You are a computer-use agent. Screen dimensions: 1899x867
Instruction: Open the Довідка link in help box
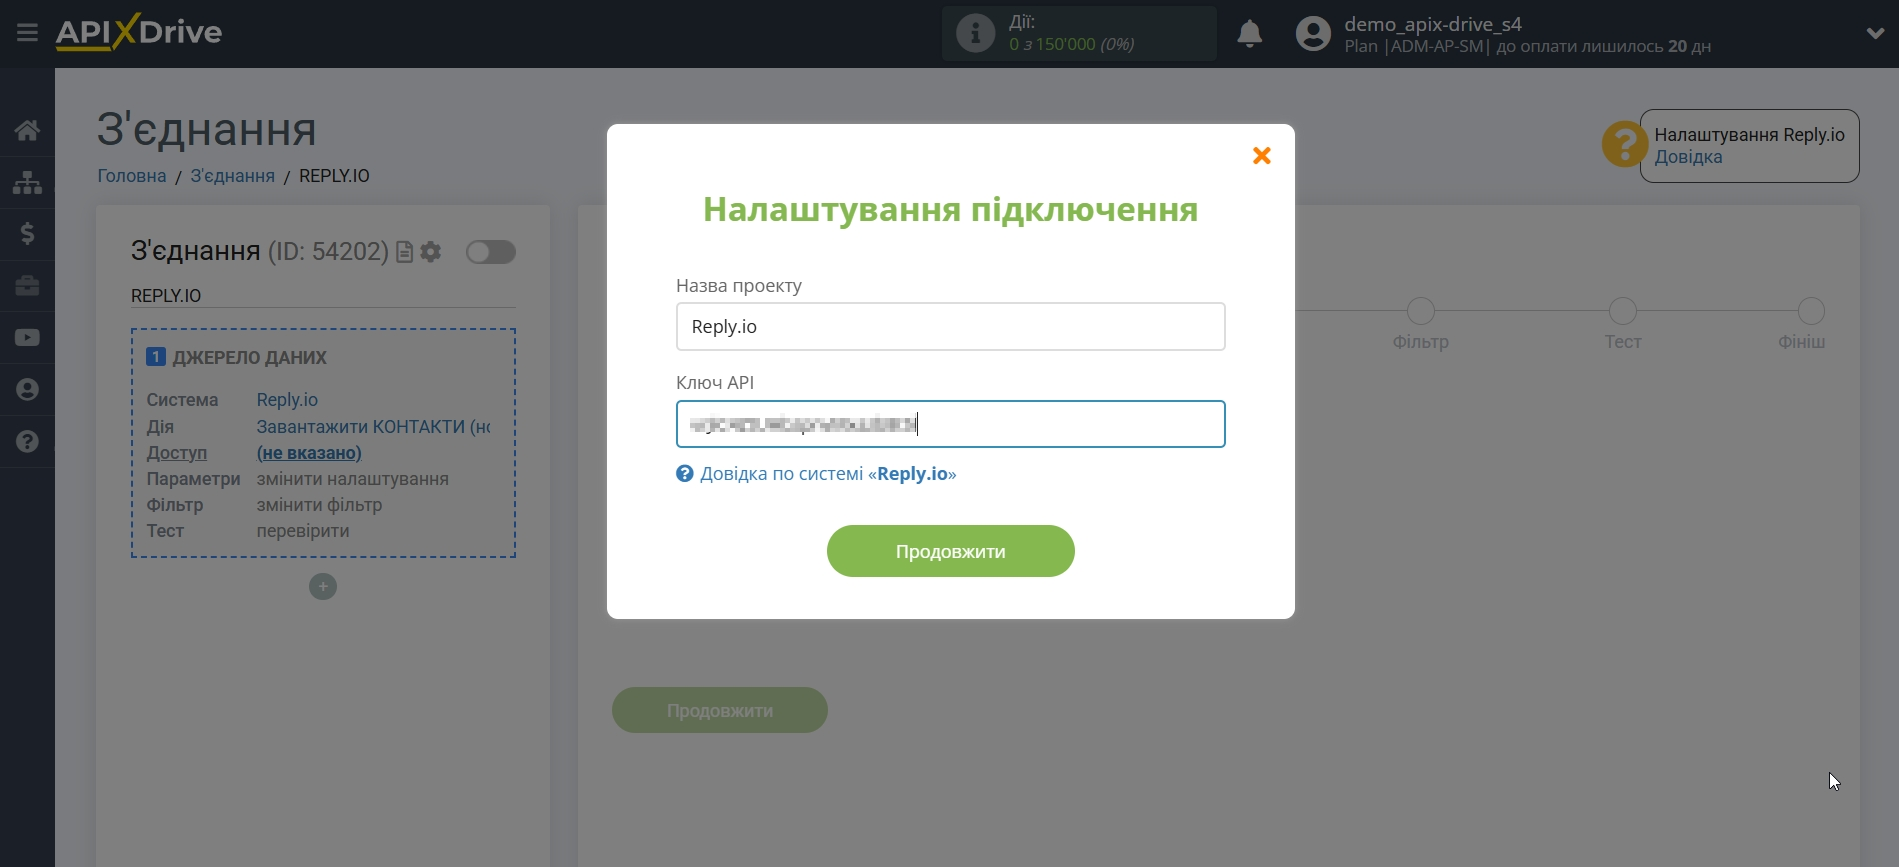[1688, 157]
